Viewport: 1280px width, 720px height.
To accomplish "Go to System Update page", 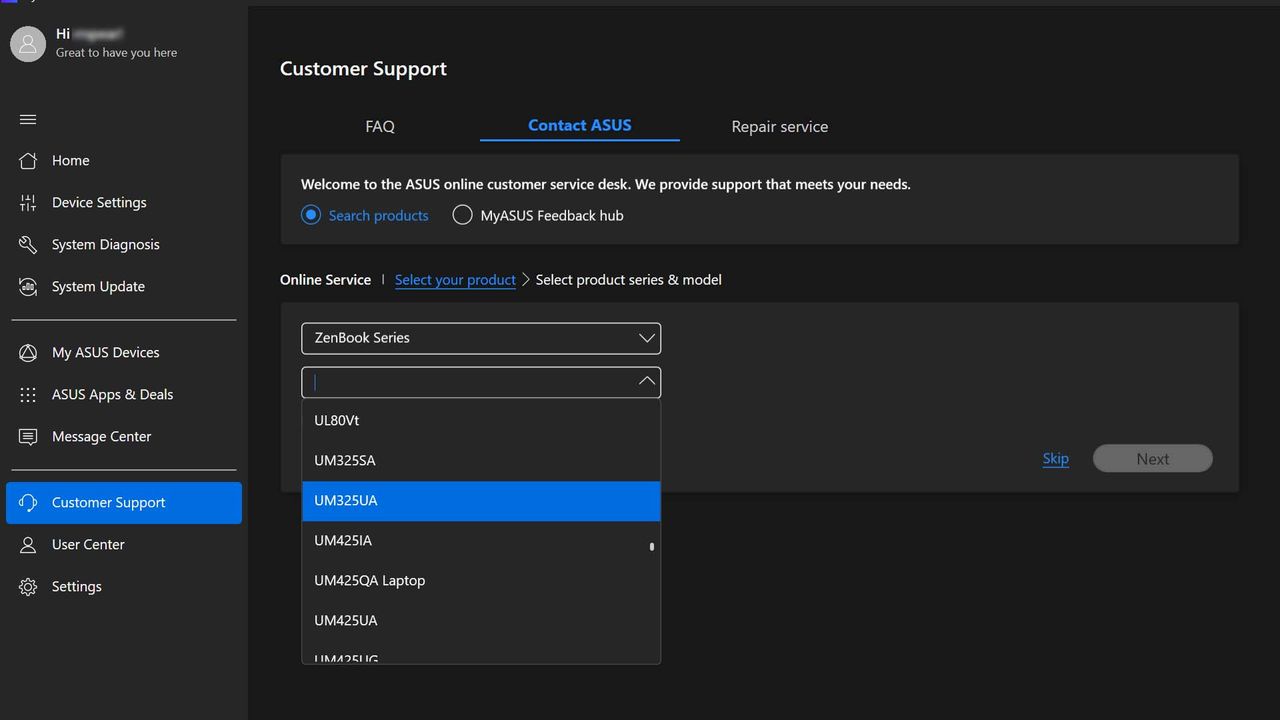I will pos(123,287).
